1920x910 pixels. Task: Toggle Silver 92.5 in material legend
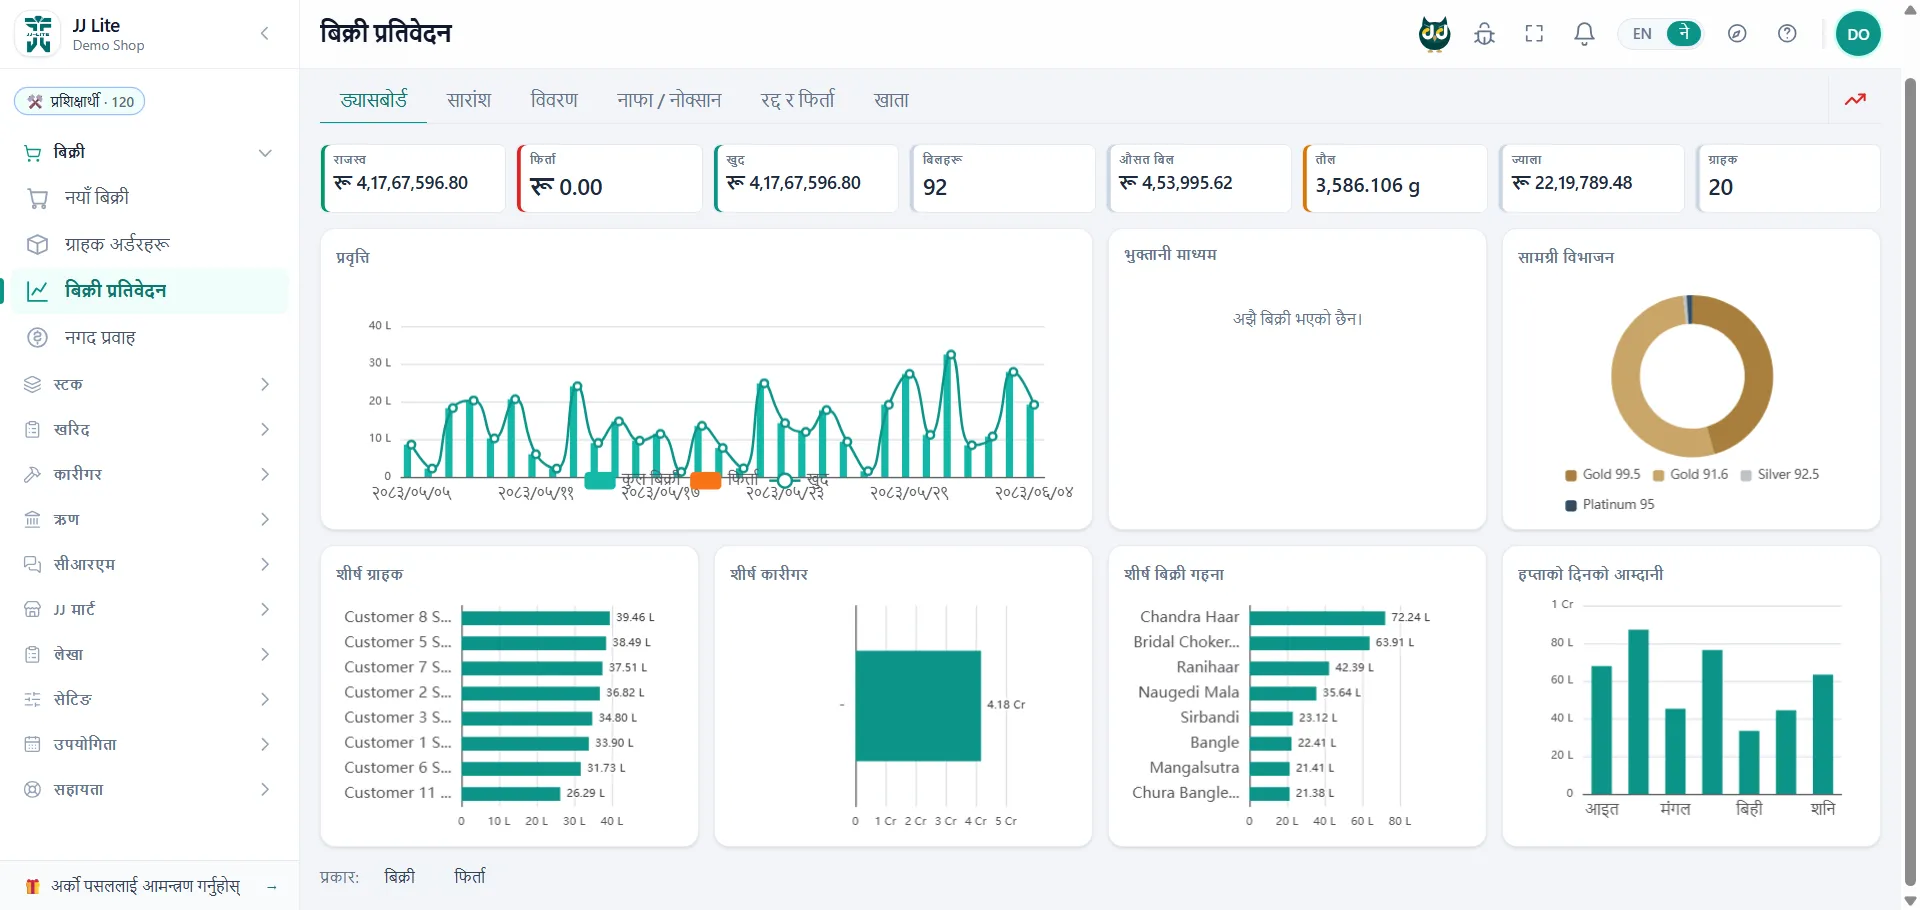coord(1780,475)
